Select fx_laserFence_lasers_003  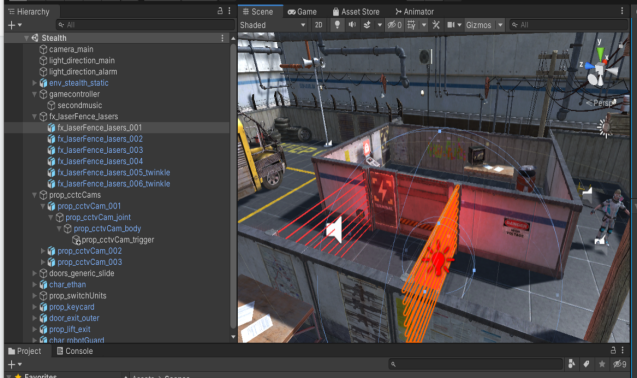tap(100, 150)
